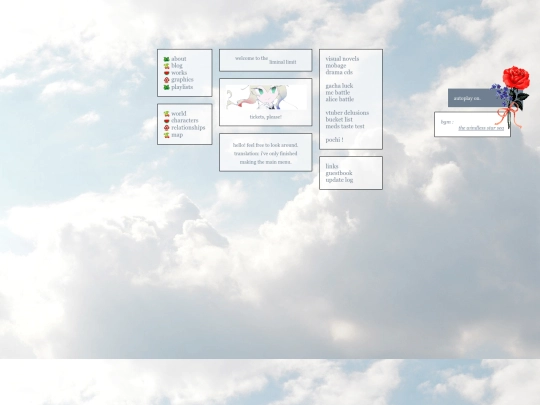Click the pixel icon beside 'about'
The width and height of the screenshot is (540, 405).
(x=166, y=59)
